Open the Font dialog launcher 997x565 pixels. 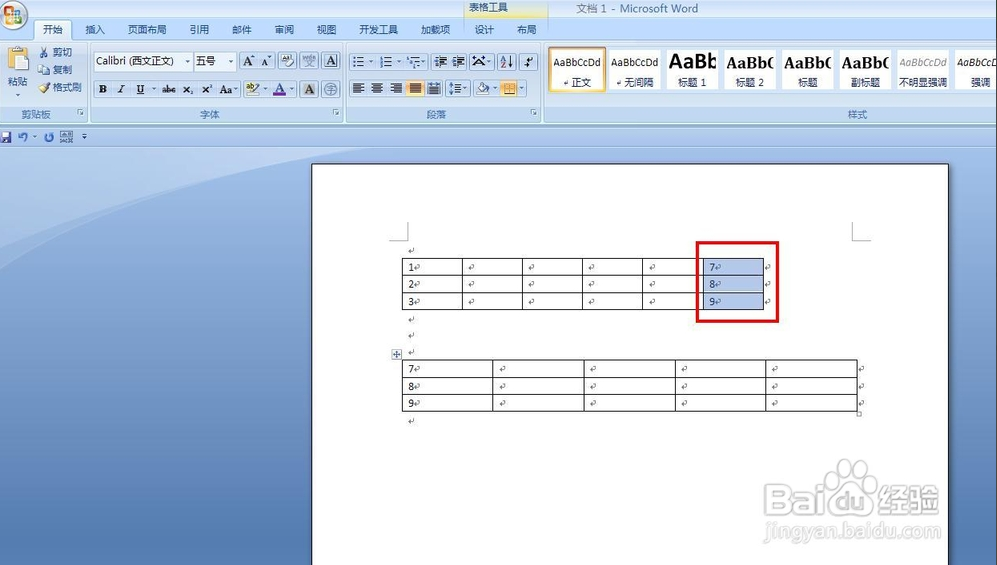click(x=336, y=113)
